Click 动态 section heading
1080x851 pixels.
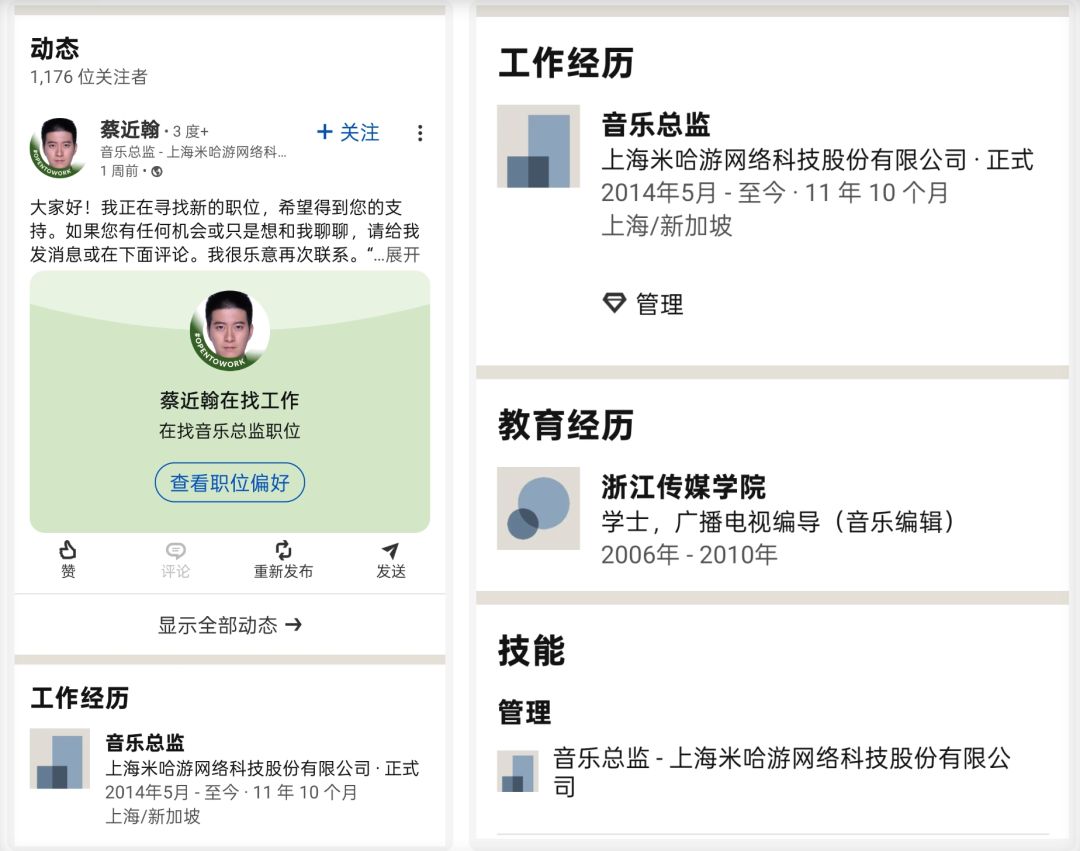click(x=54, y=48)
